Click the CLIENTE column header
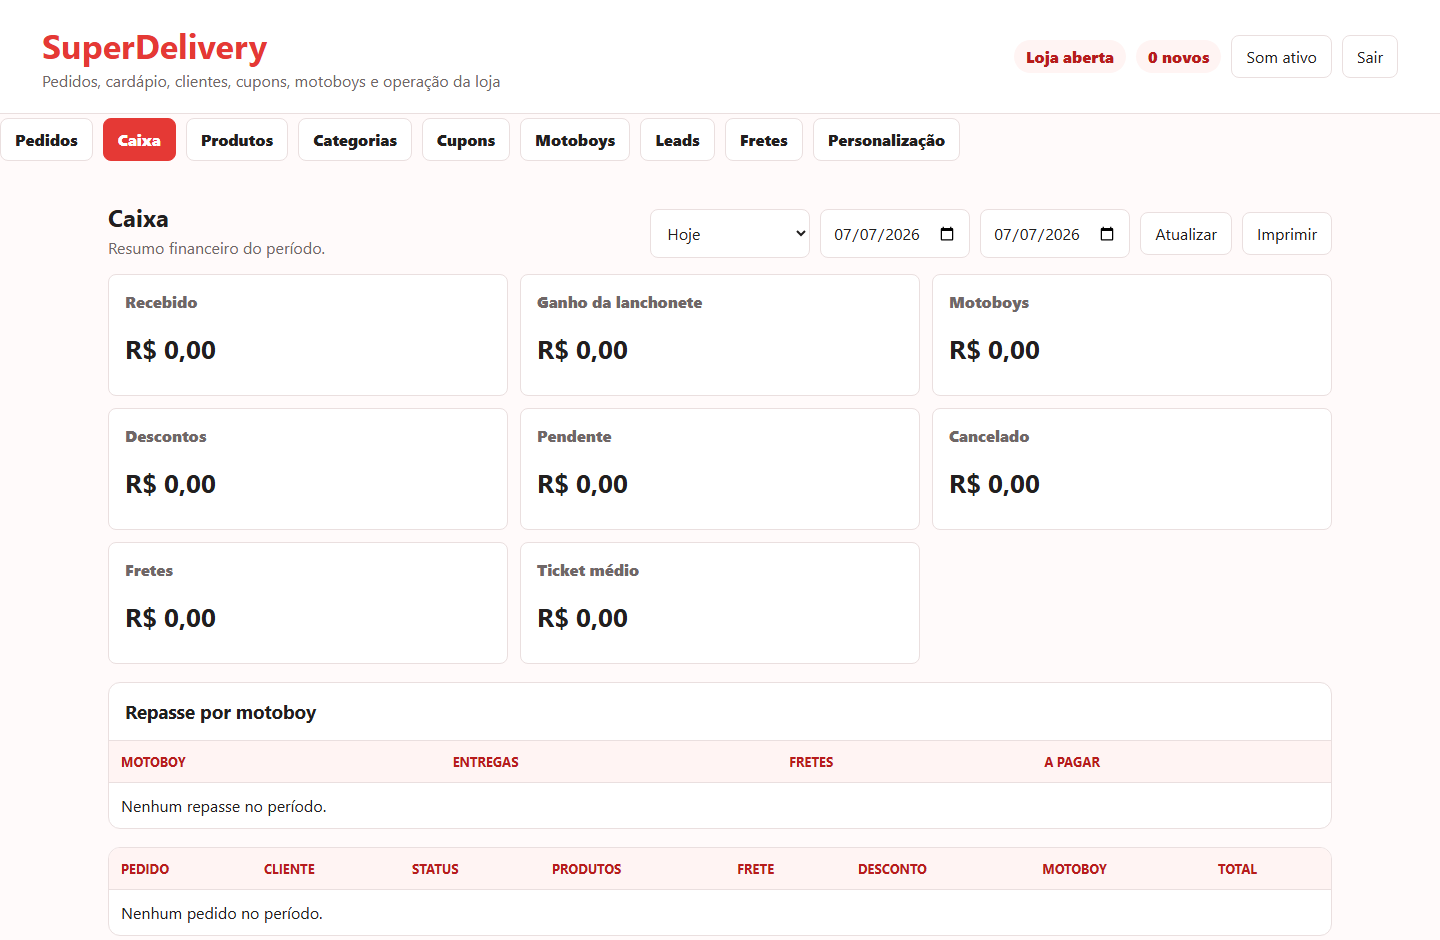 289,869
